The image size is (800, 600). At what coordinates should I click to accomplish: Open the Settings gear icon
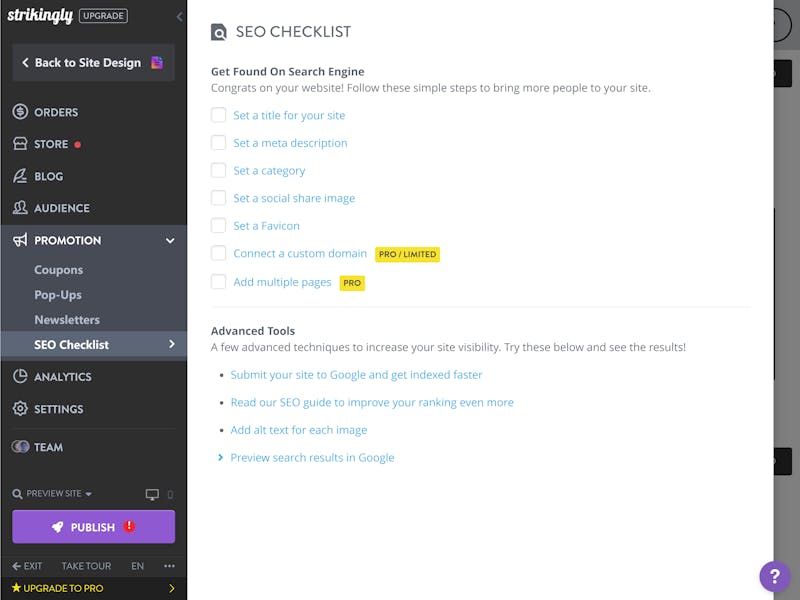pyautogui.click(x=20, y=409)
